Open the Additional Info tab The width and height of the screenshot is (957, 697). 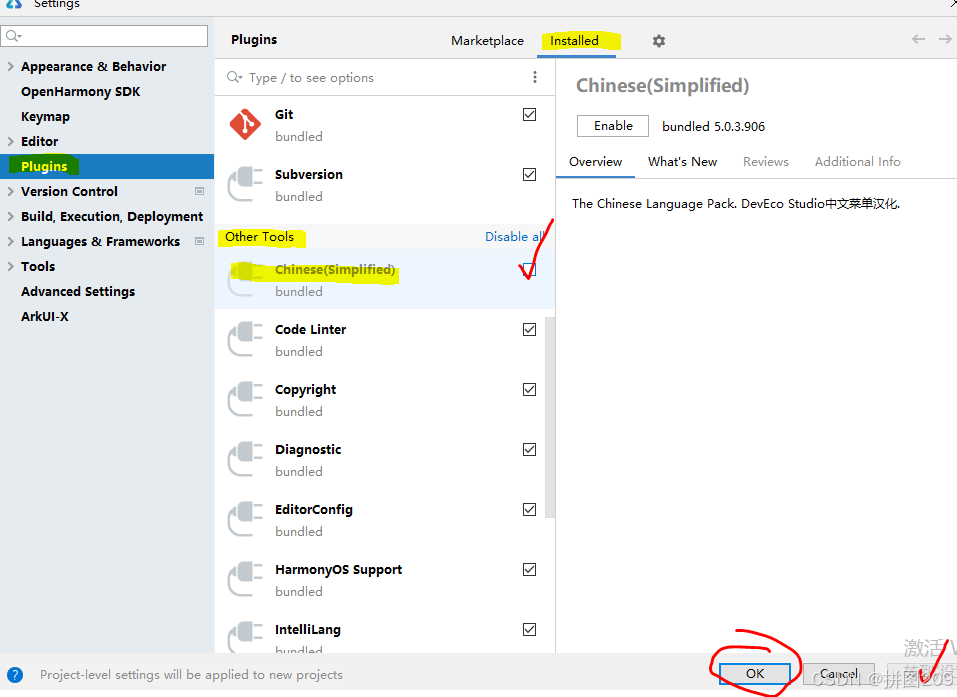tap(858, 162)
